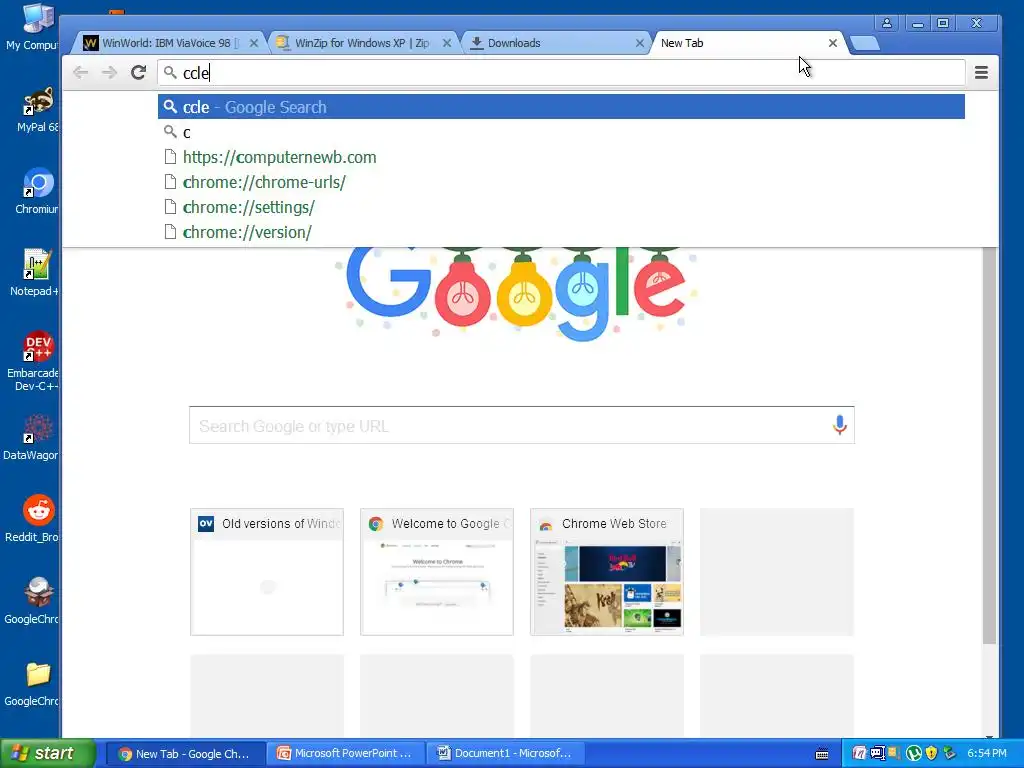Click the chat bubble tray icon

tap(877, 754)
